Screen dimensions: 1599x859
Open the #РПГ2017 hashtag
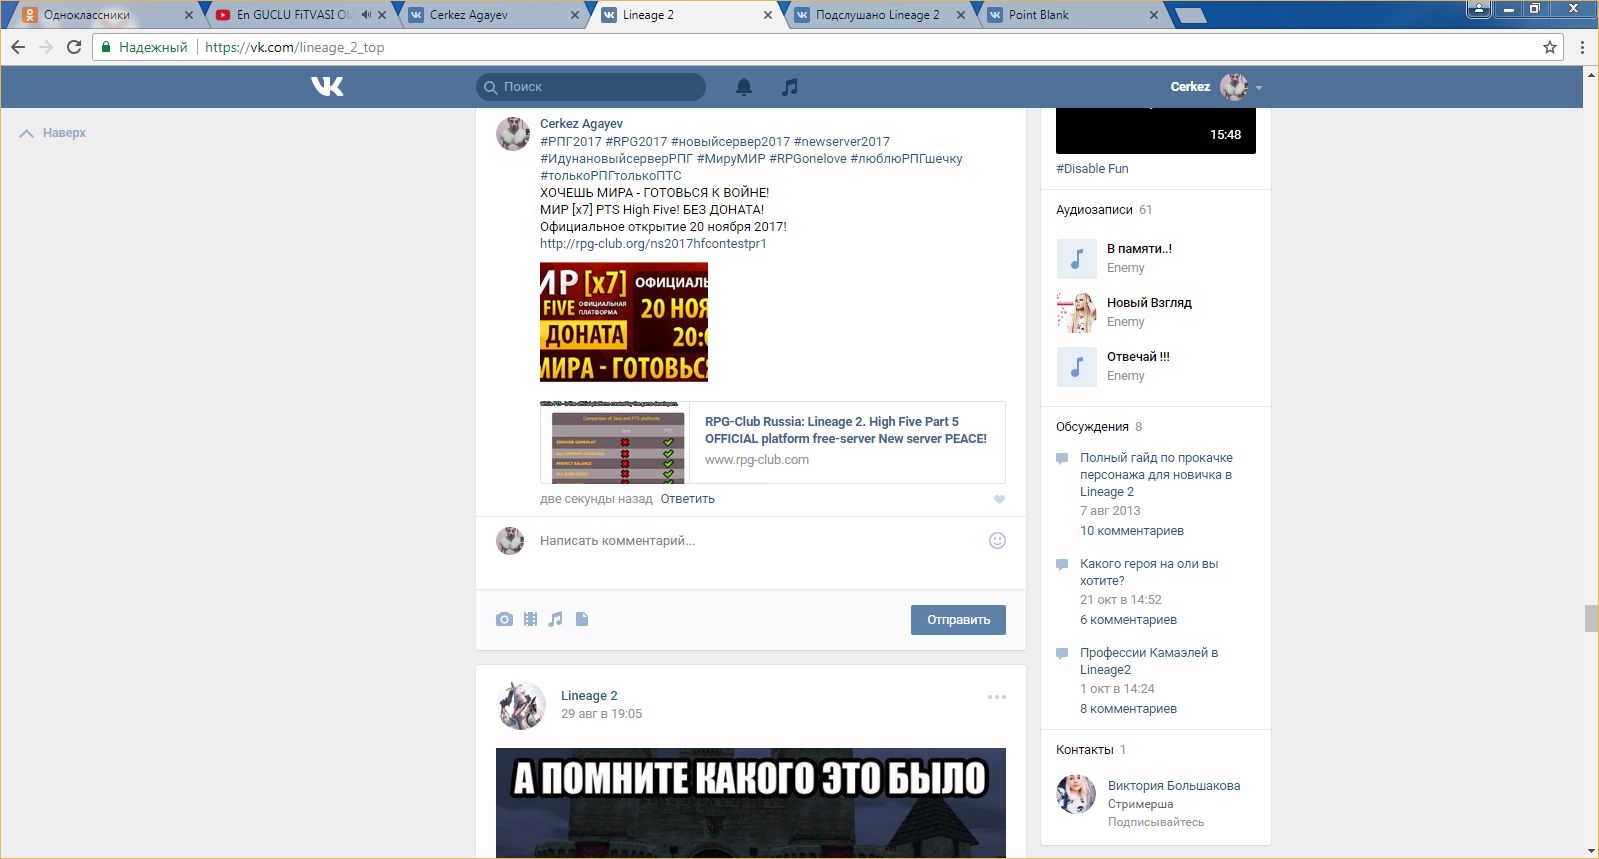571,142
